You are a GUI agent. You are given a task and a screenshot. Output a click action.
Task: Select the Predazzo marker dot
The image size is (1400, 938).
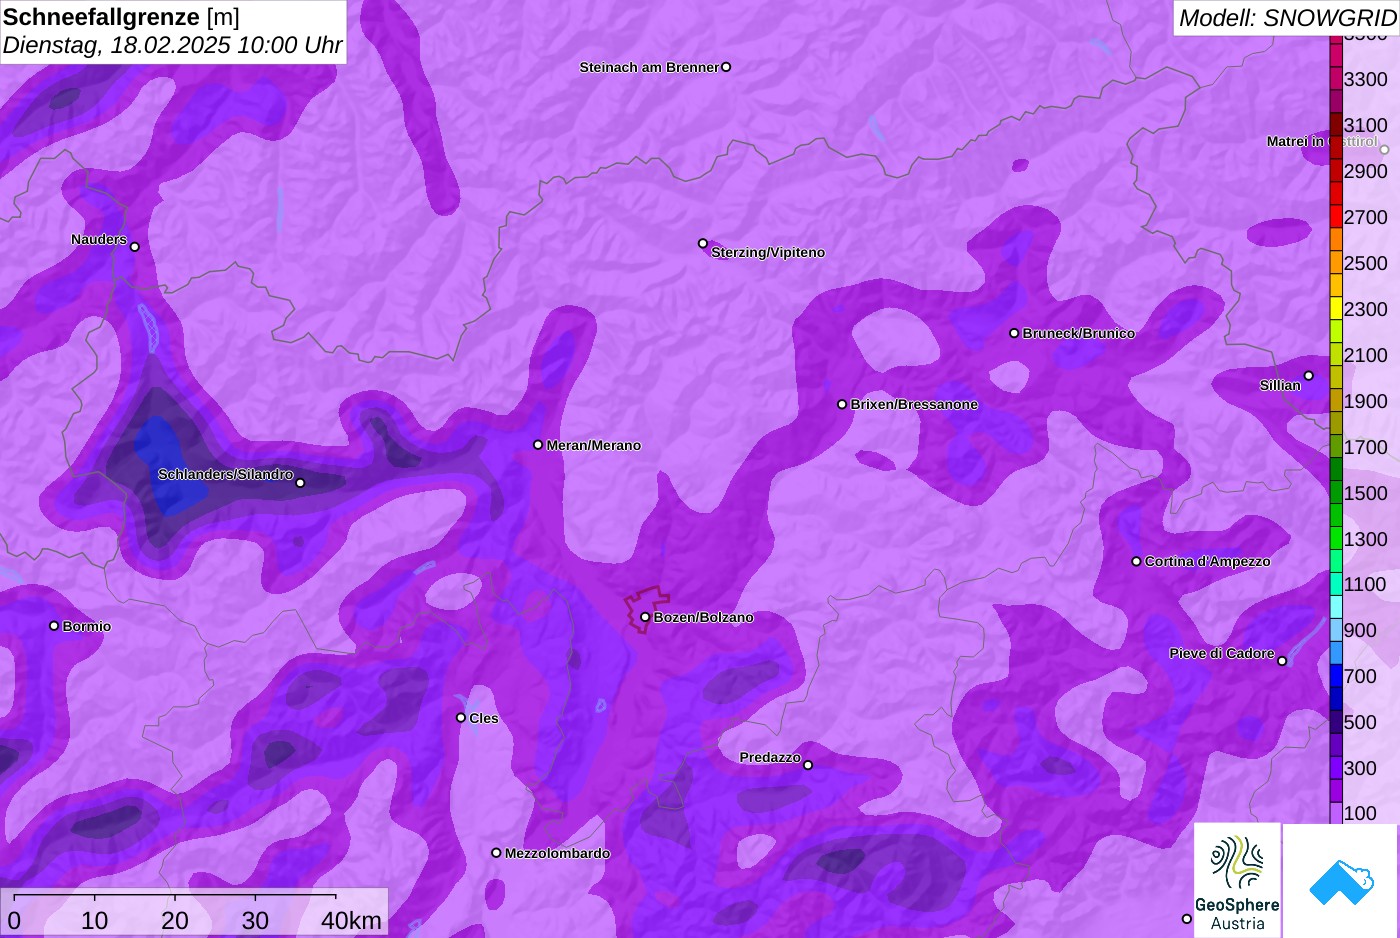pyautogui.click(x=808, y=765)
